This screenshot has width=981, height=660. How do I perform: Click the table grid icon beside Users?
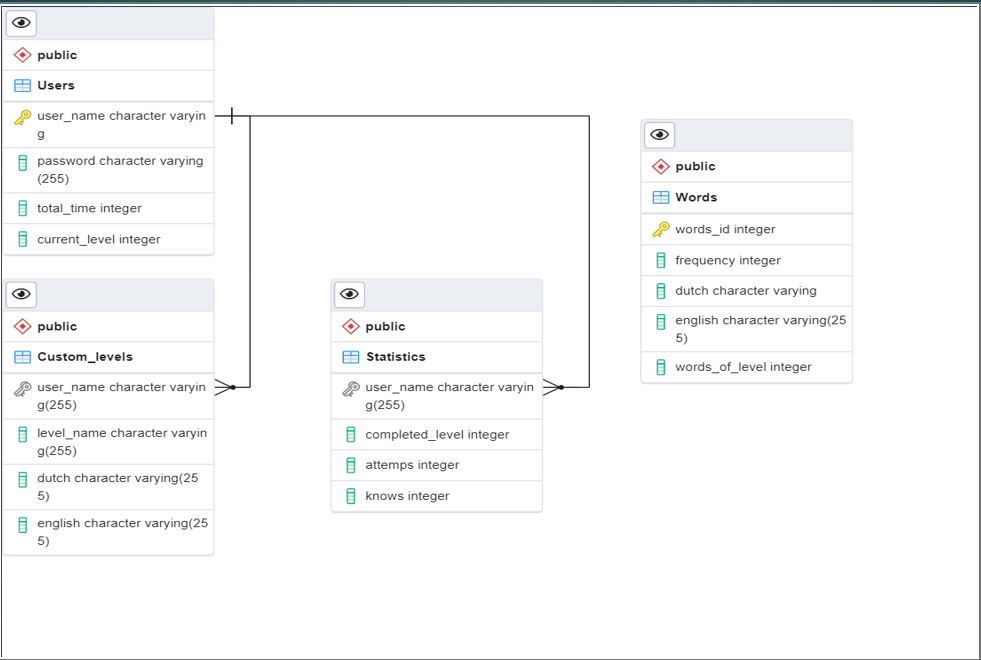pyautogui.click(x=23, y=86)
